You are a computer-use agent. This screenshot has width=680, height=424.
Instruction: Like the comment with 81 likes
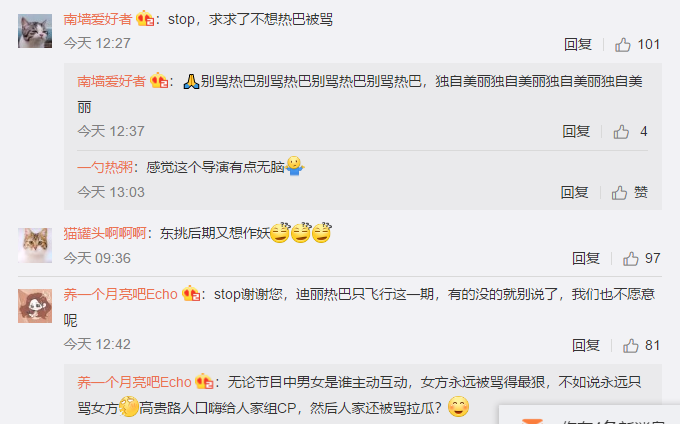pyautogui.click(x=631, y=346)
